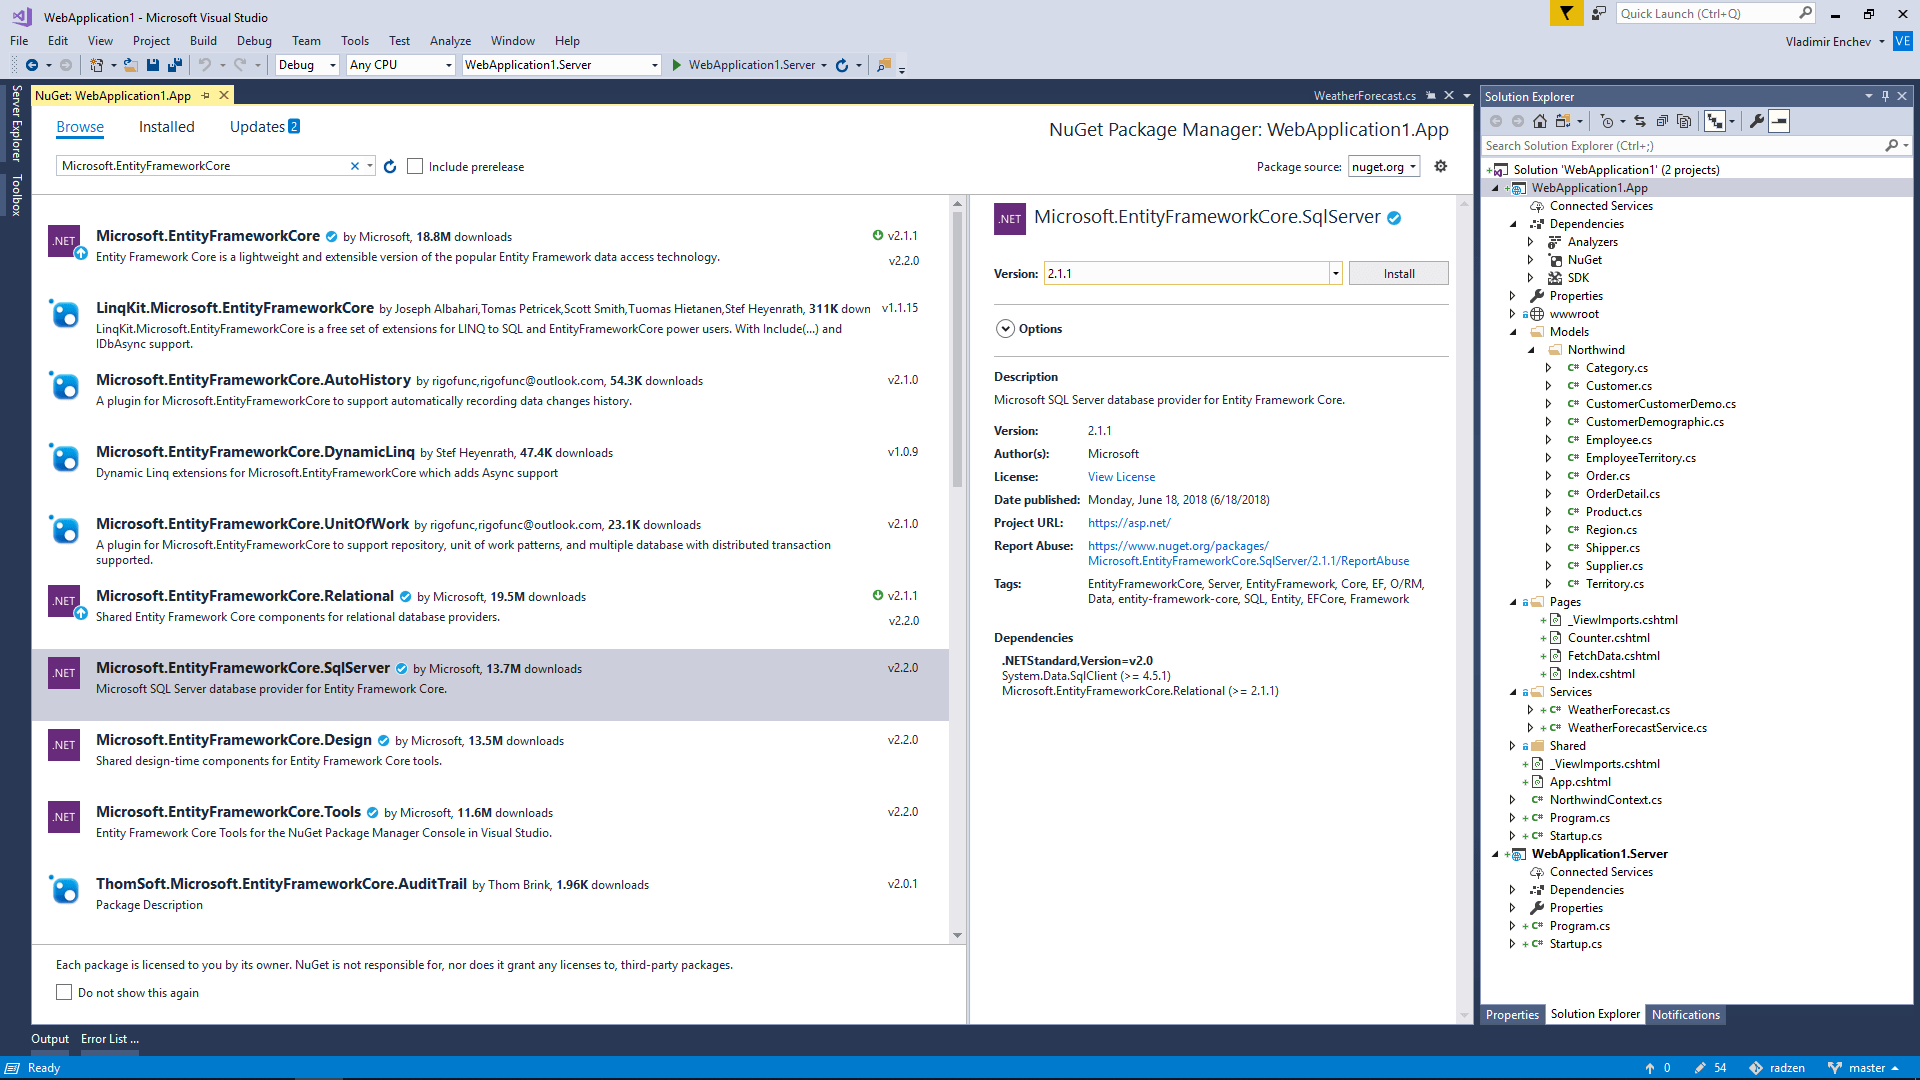The image size is (1920, 1080).
Task: Click the git branch master status item
Action: tap(1865, 1068)
